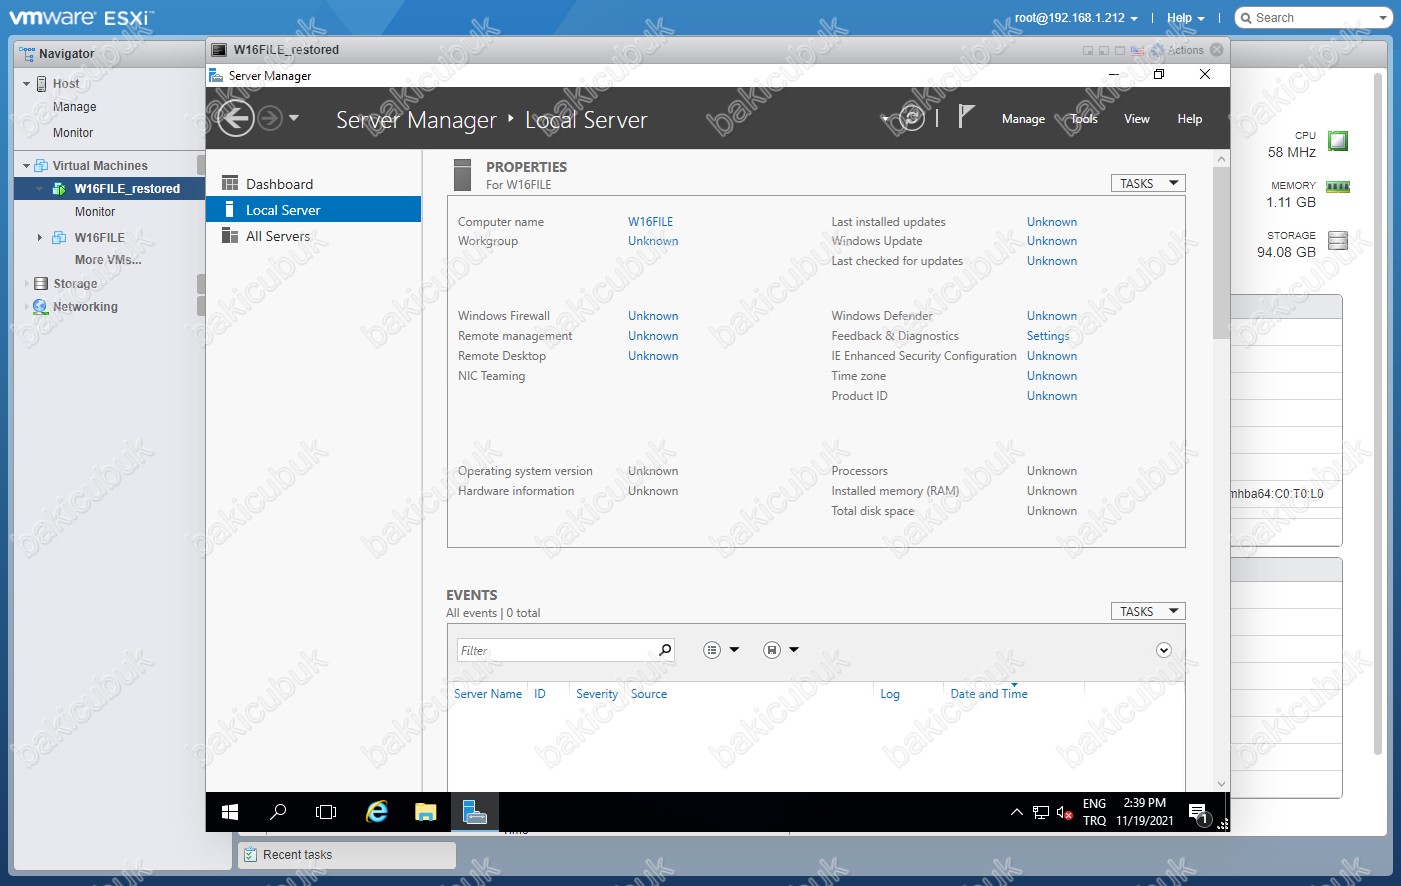Sort events by Source column

click(649, 694)
